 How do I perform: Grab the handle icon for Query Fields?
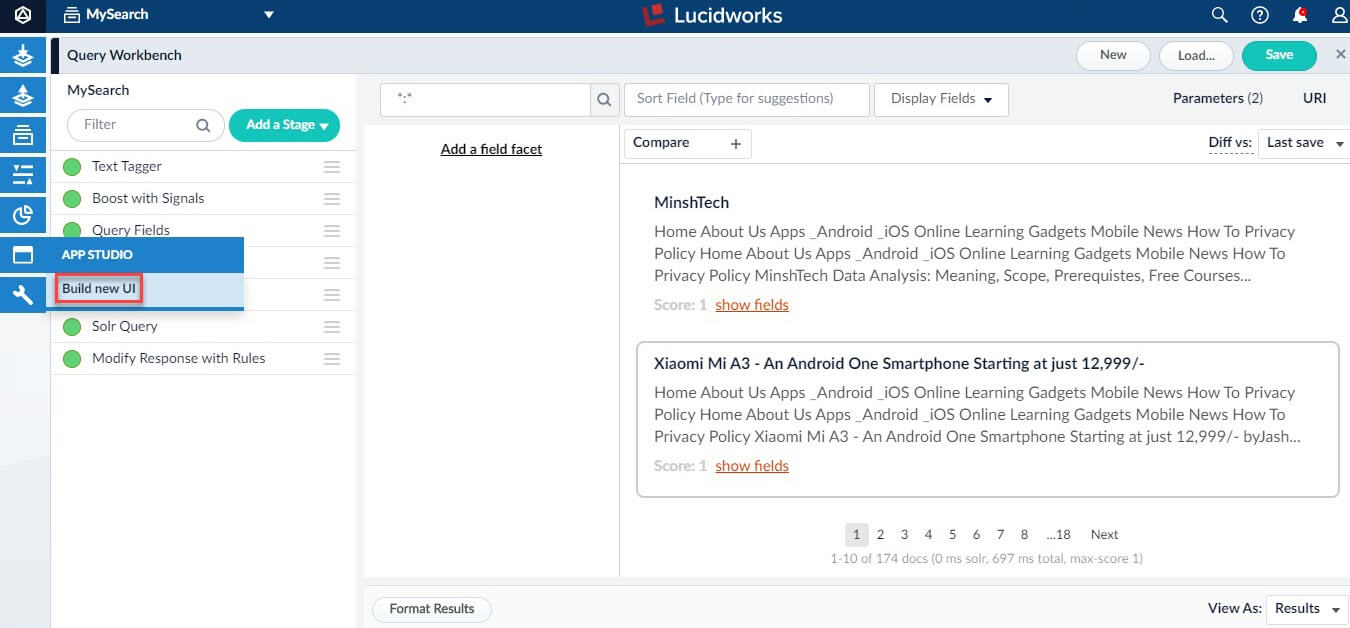pyautogui.click(x=332, y=231)
